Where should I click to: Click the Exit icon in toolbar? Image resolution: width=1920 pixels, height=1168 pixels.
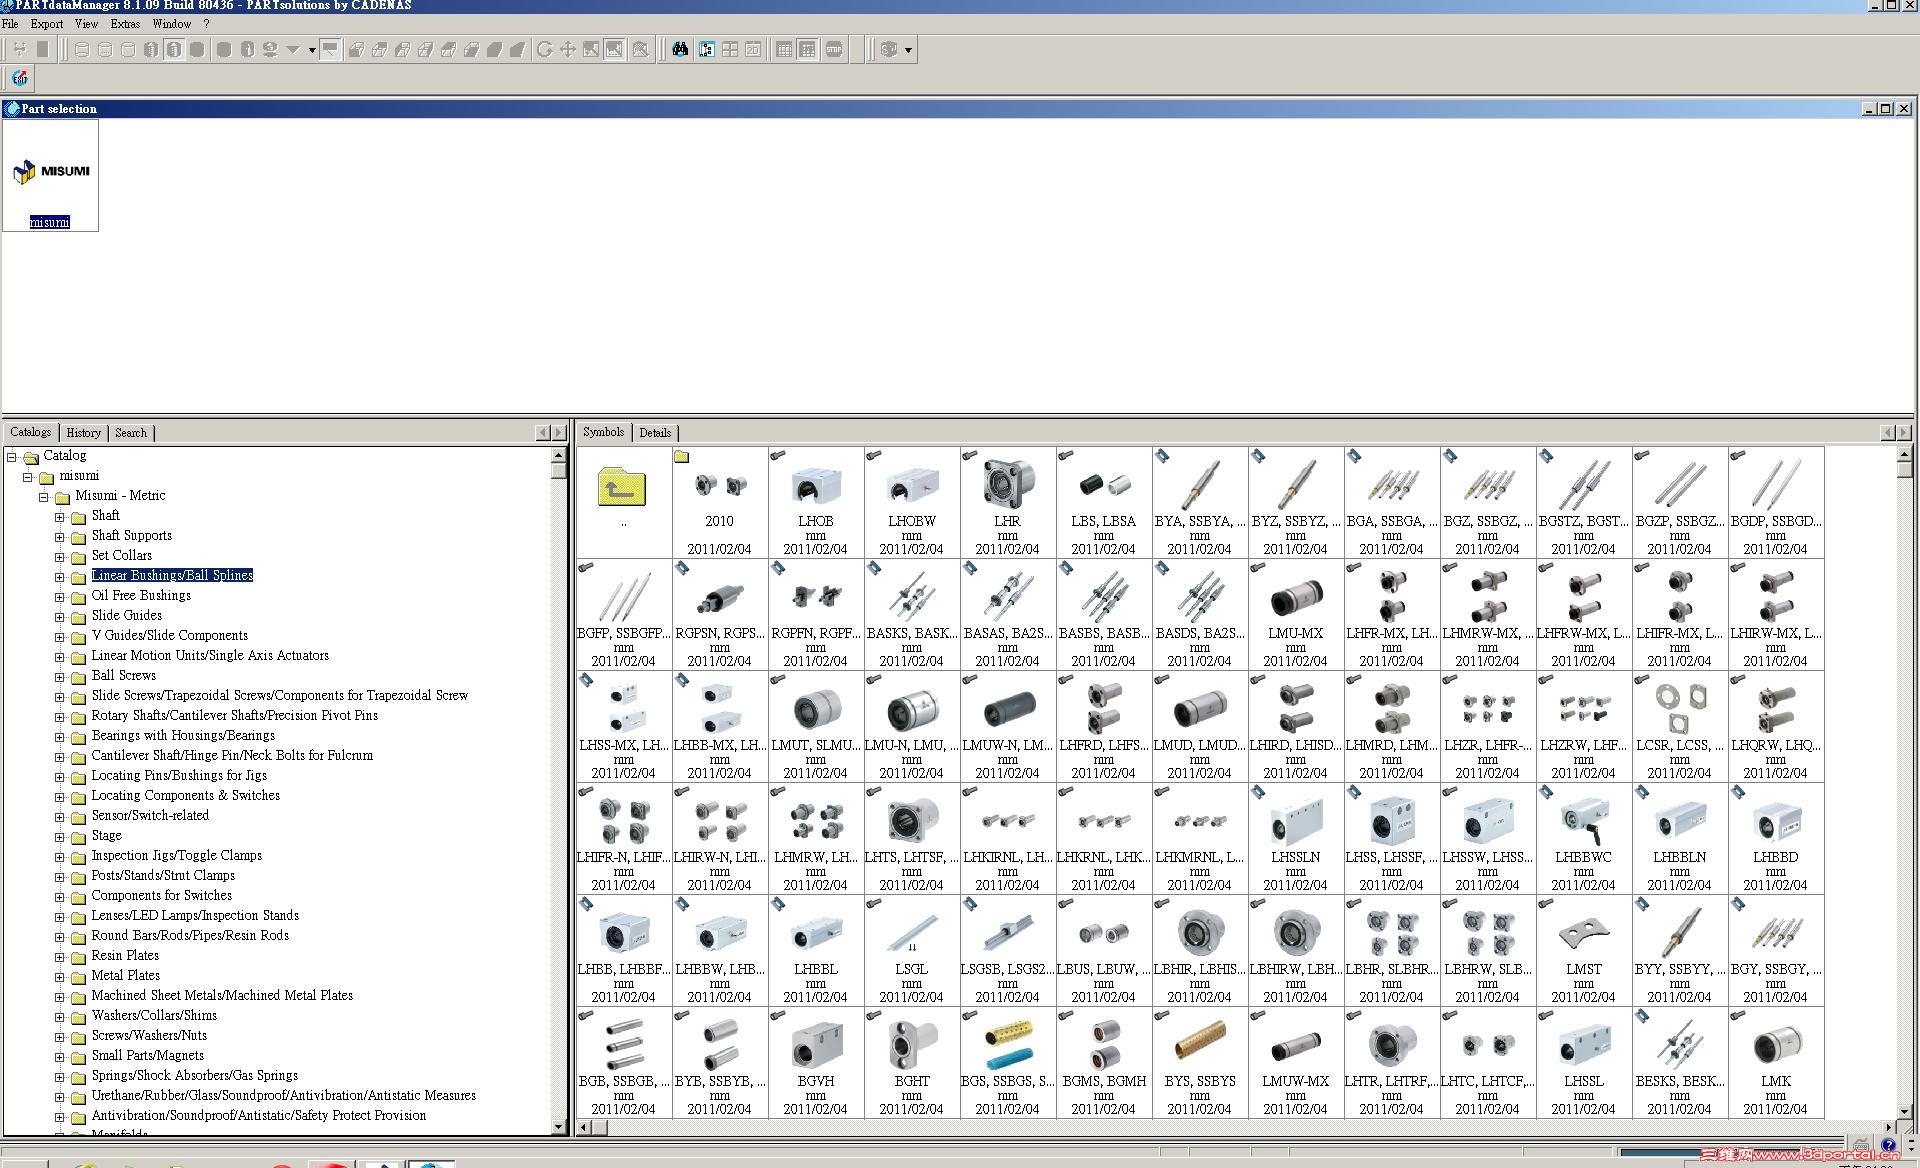point(20,78)
